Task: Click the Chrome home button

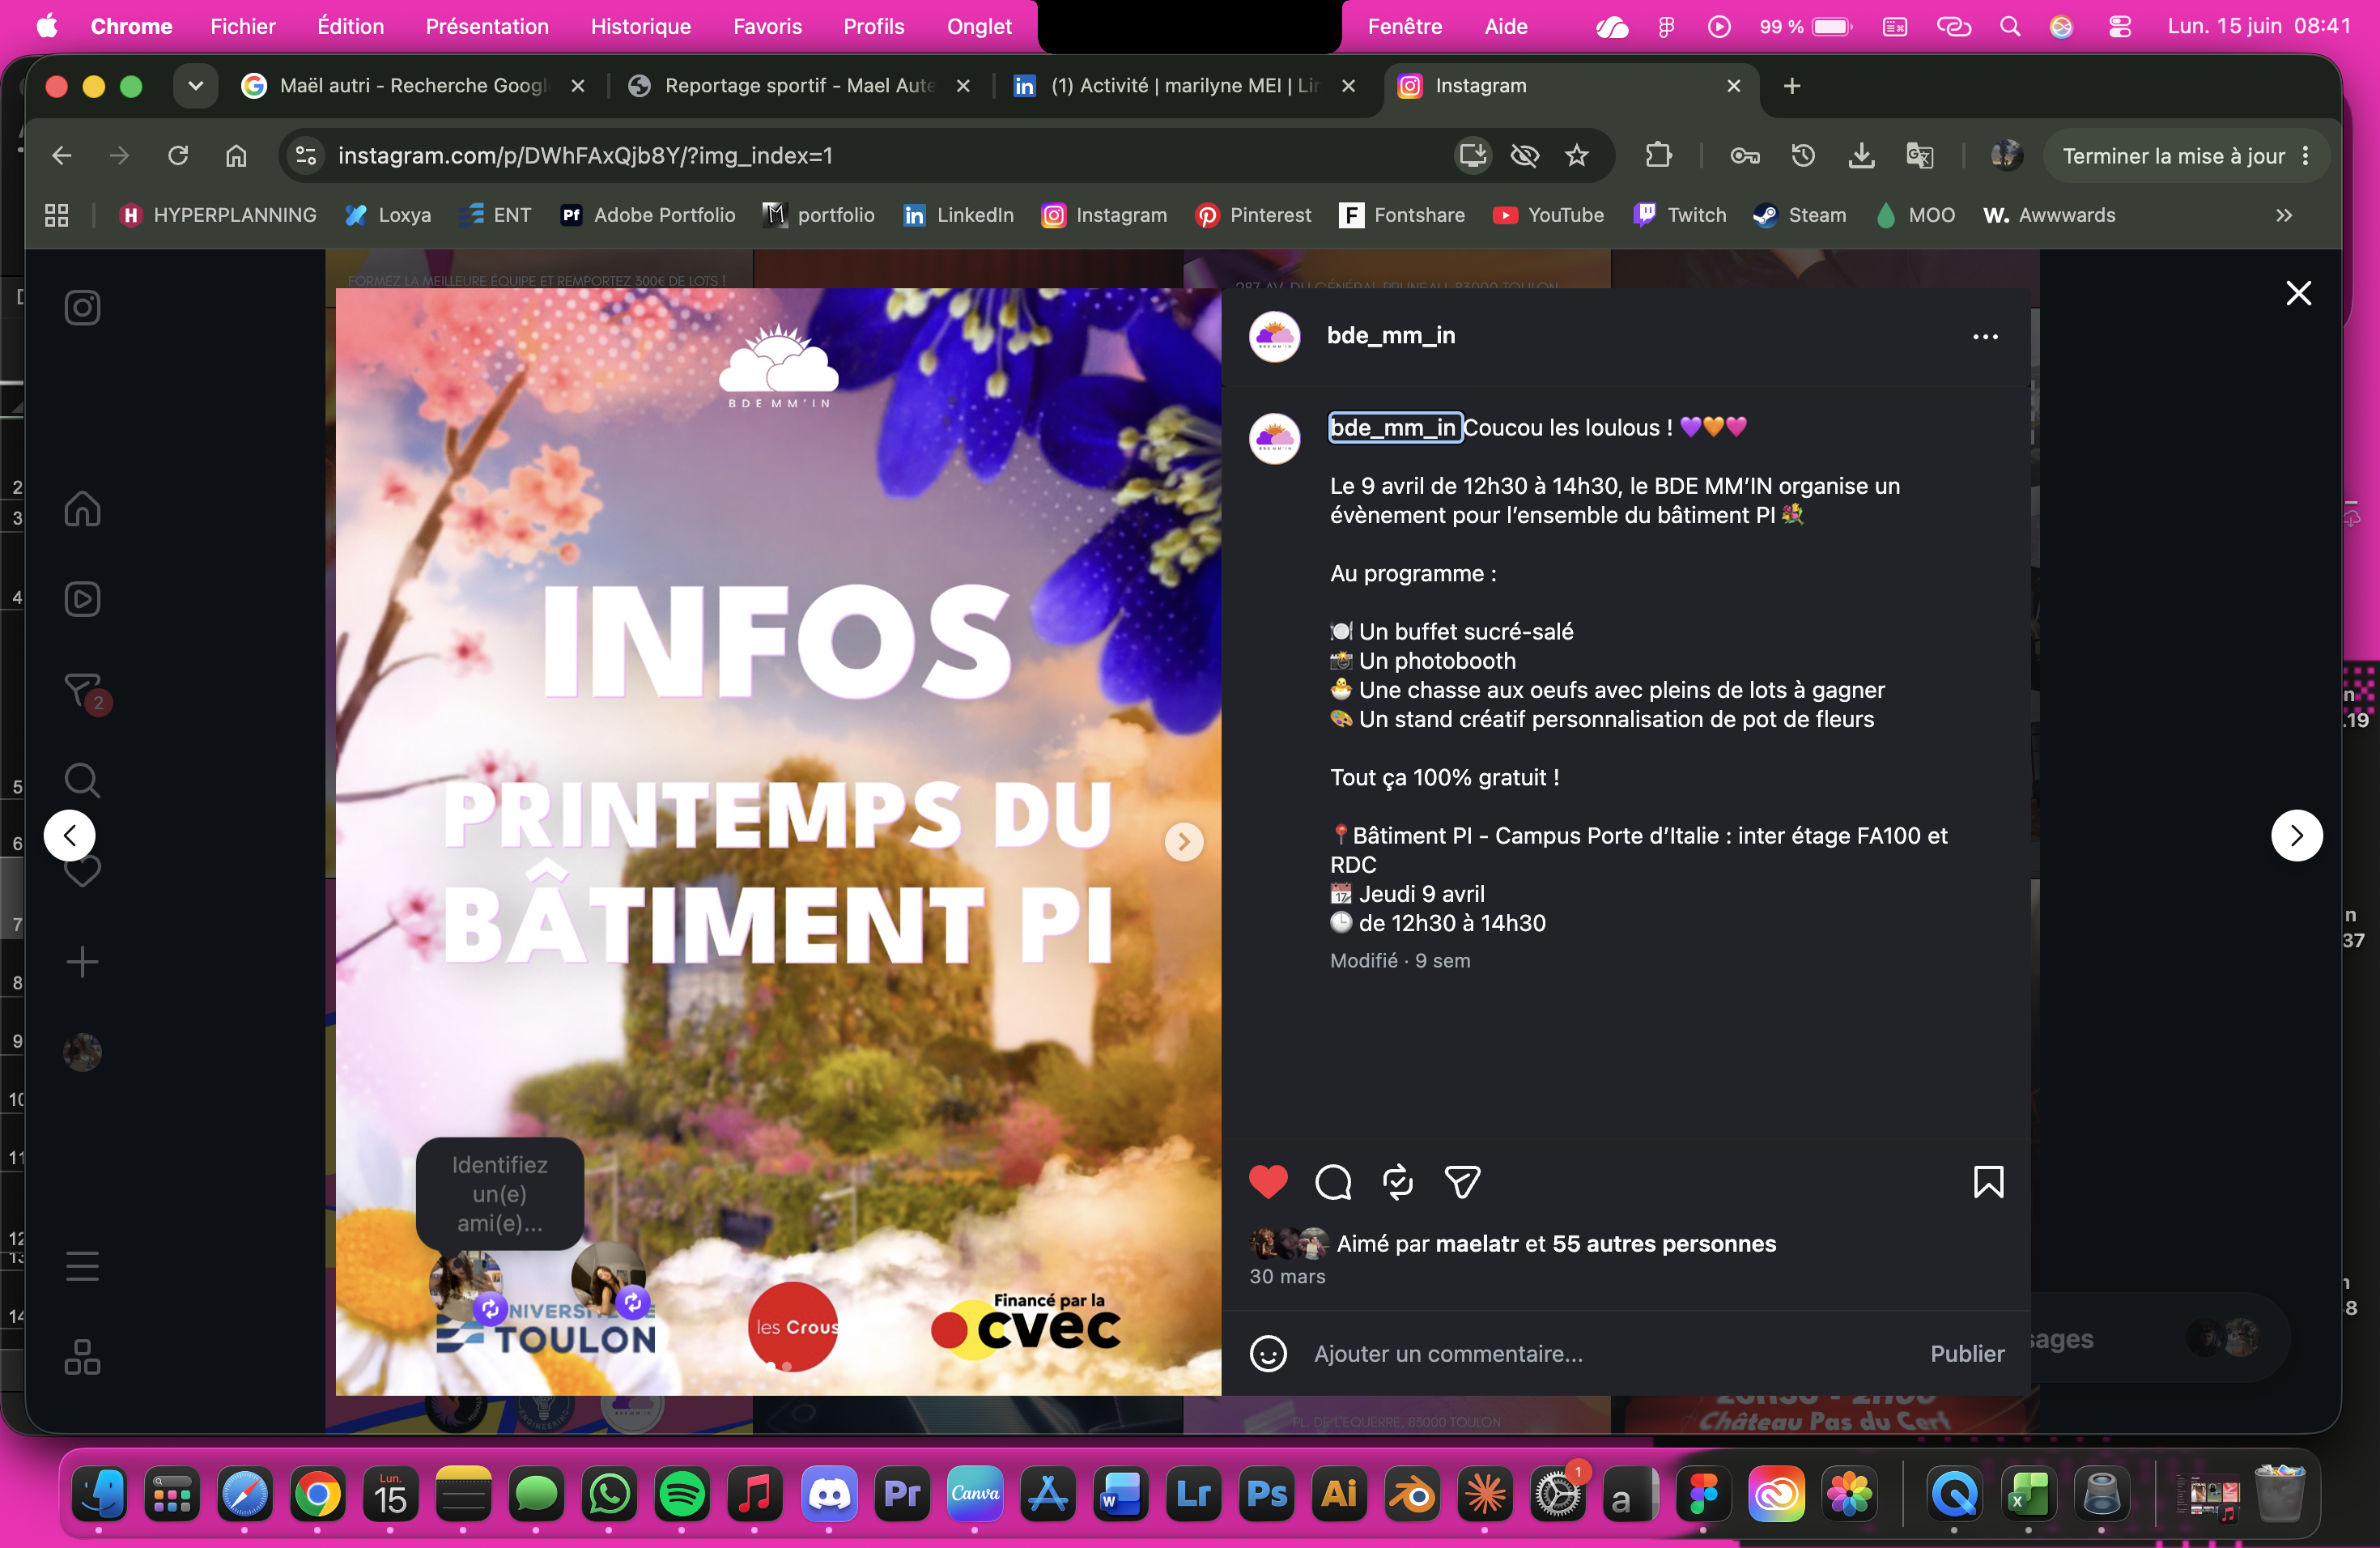Action: point(236,155)
